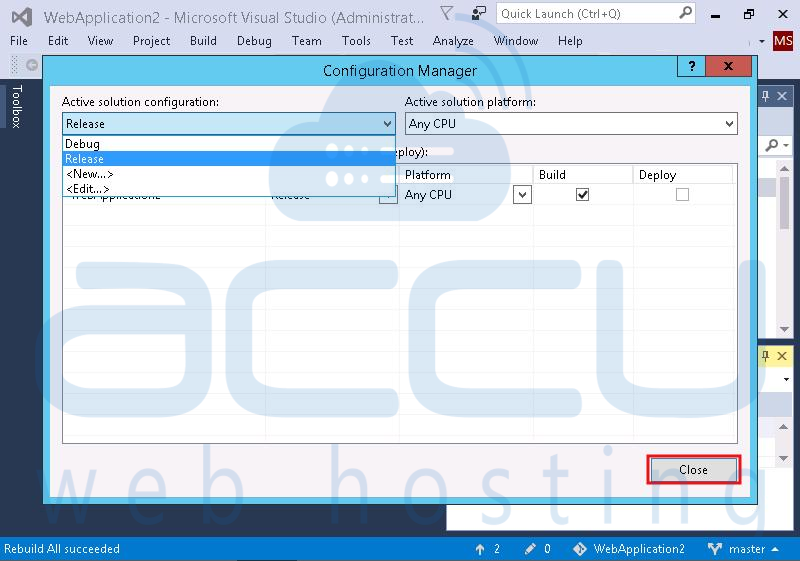This screenshot has height=561, width=800.
Task: Close the lower right yellow panel
Action: [782, 355]
